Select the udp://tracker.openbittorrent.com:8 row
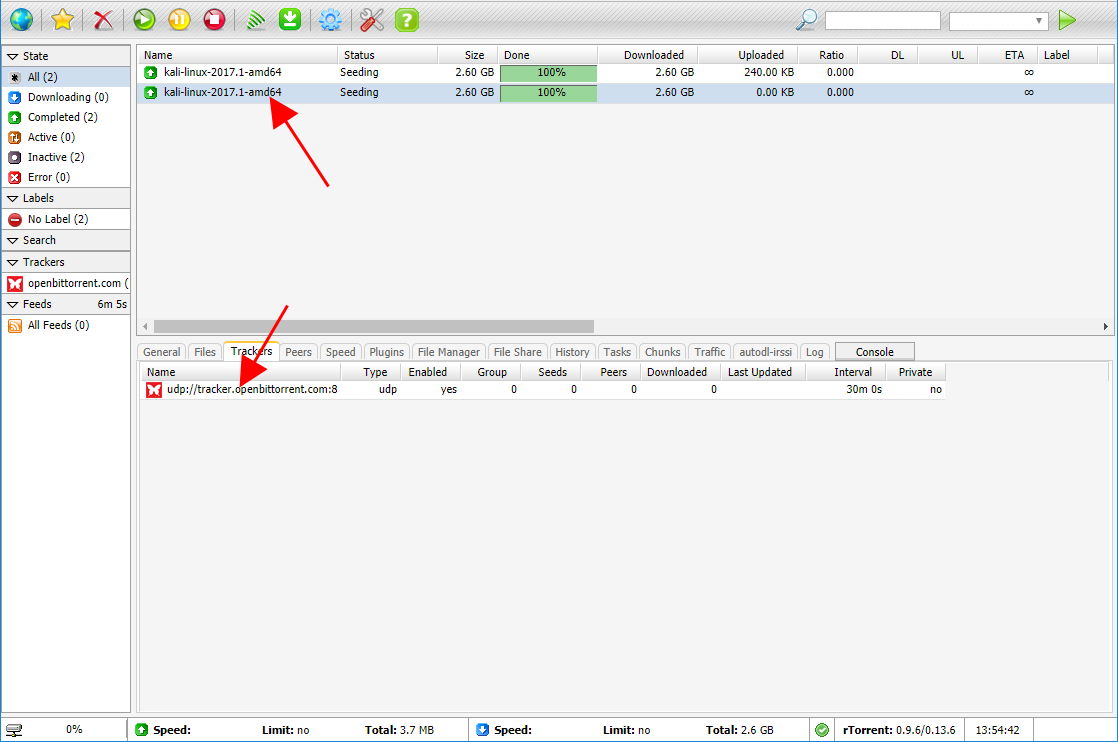Image resolution: width=1118 pixels, height=742 pixels. (542, 390)
